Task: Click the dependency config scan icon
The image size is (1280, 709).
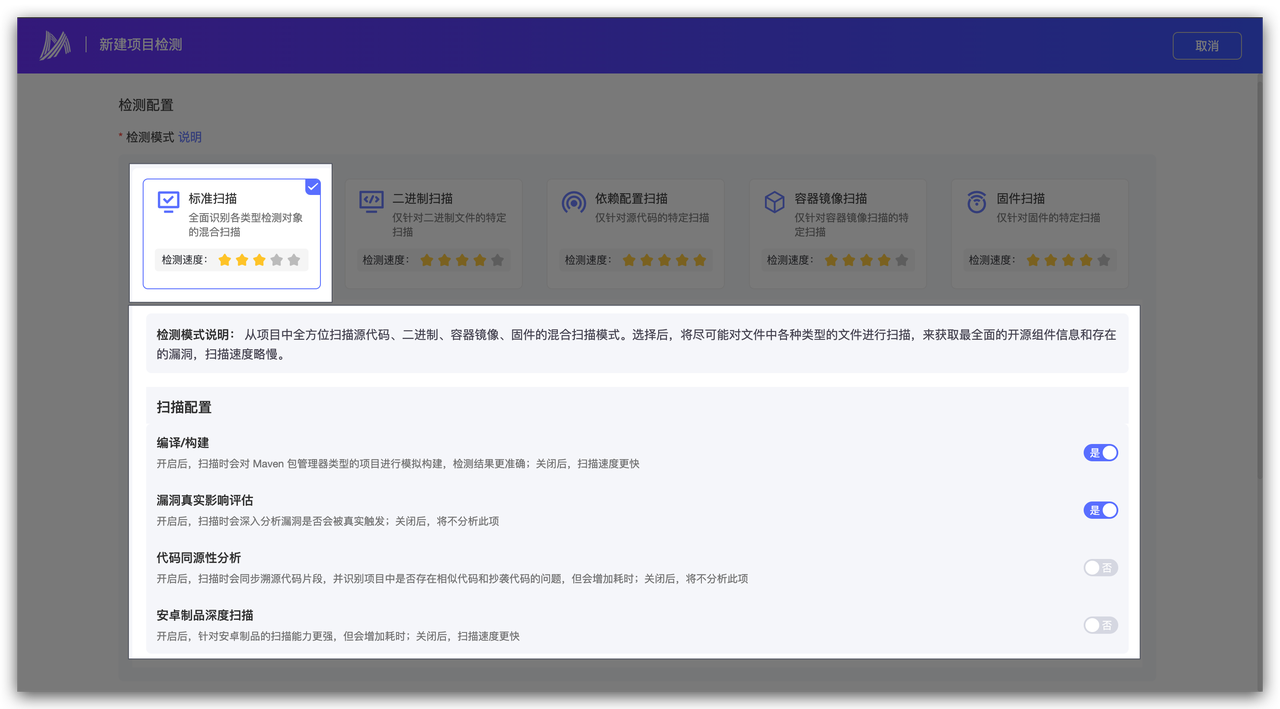Action: click(573, 202)
